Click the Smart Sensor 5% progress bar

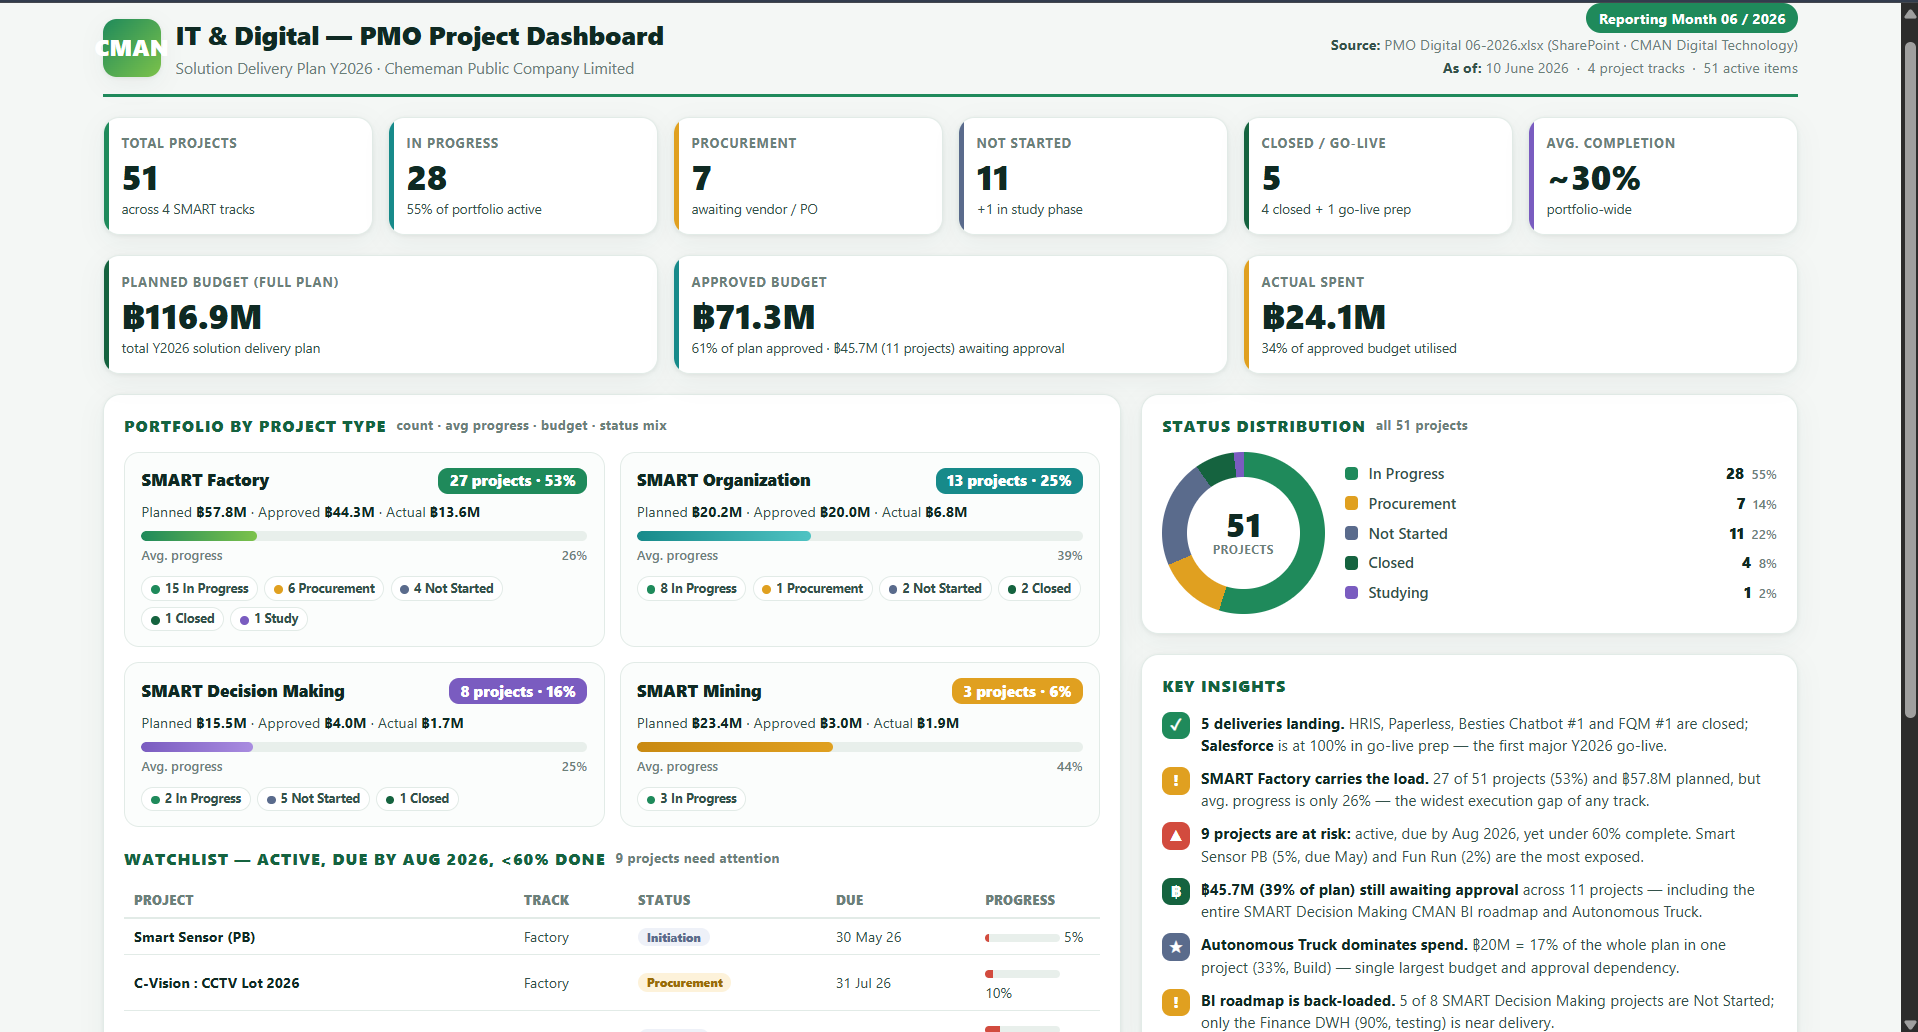(x=1022, y=938)
